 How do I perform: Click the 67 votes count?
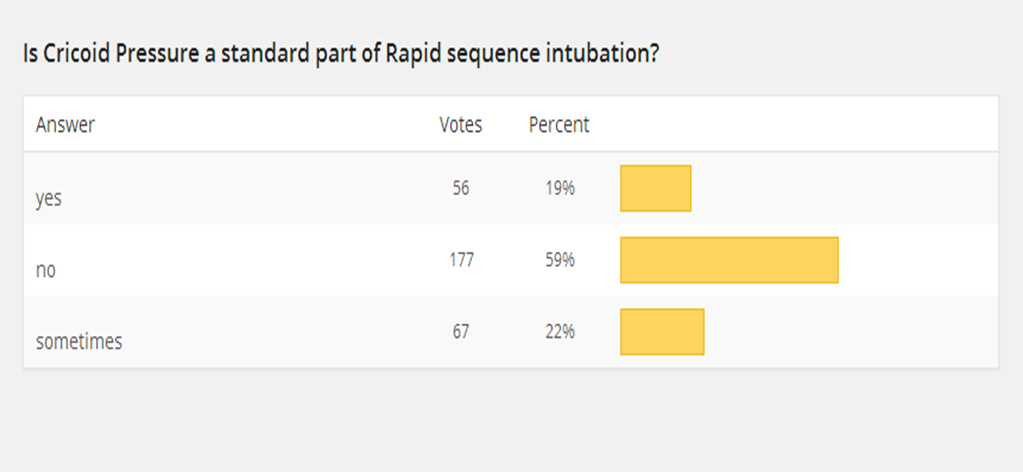460,331
